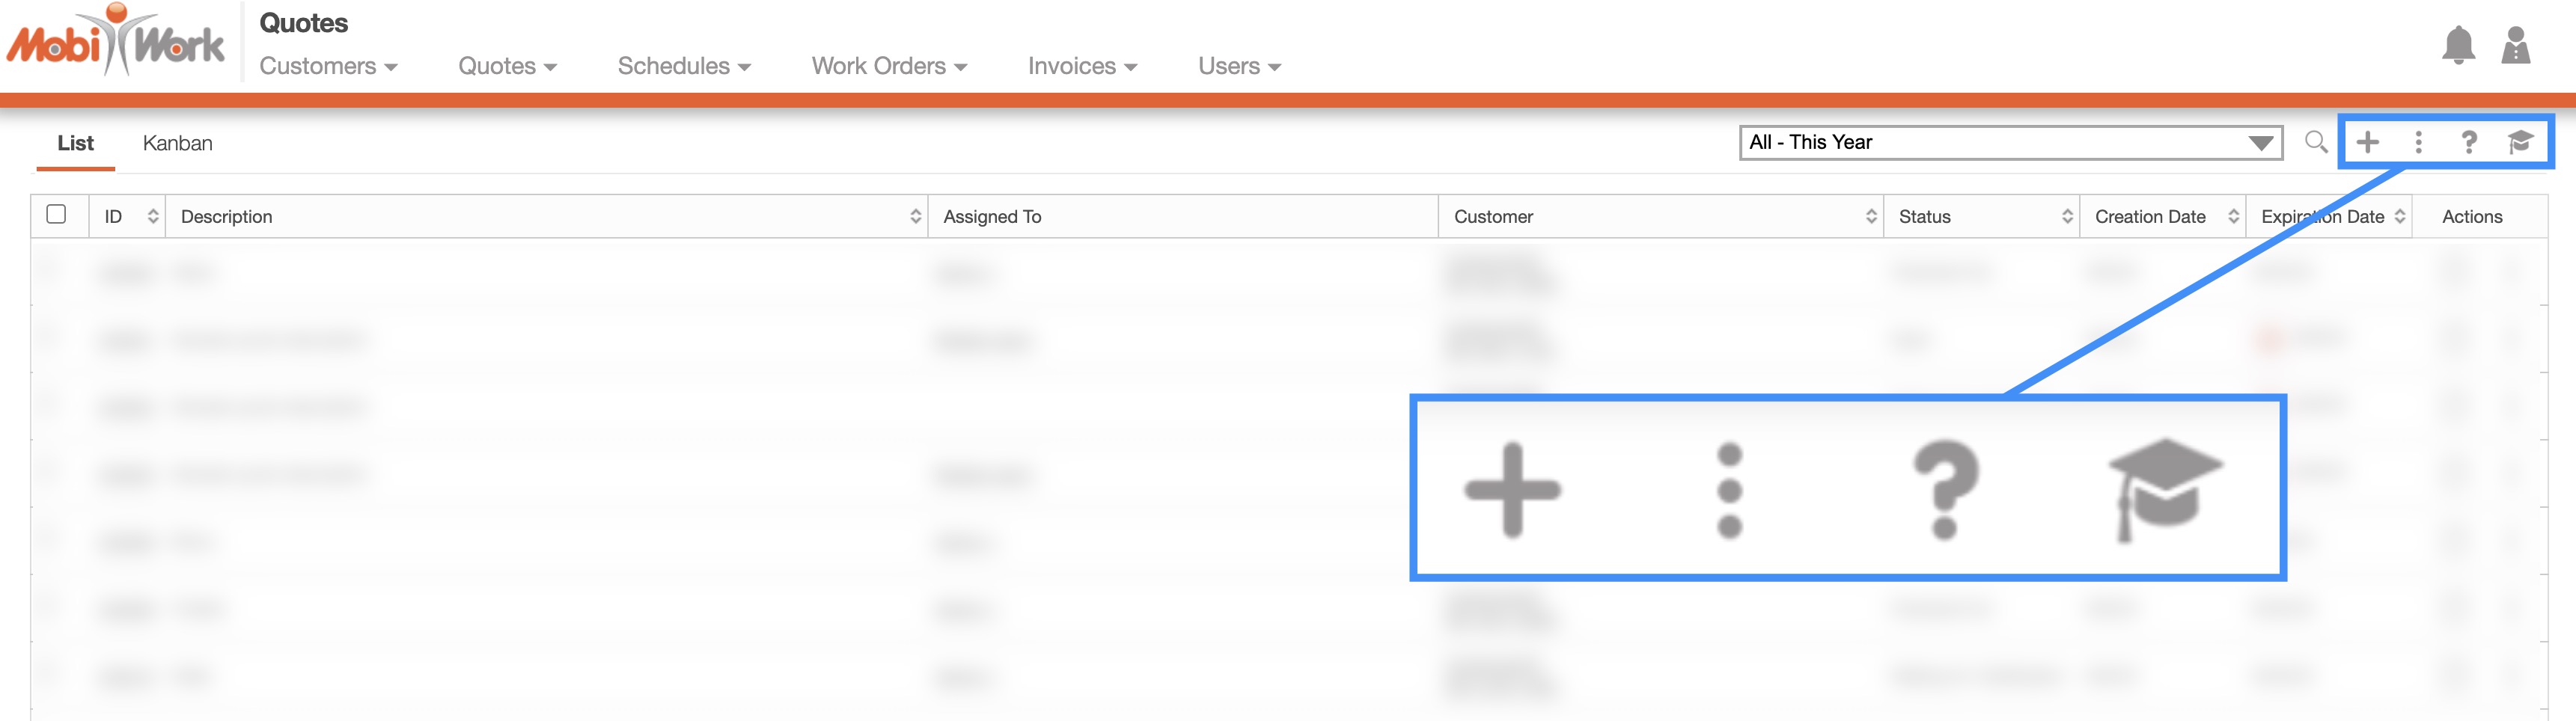Screen dimensions: 2576x721
Task: Open the three-dot more options menu
Action: [2418, 142]
